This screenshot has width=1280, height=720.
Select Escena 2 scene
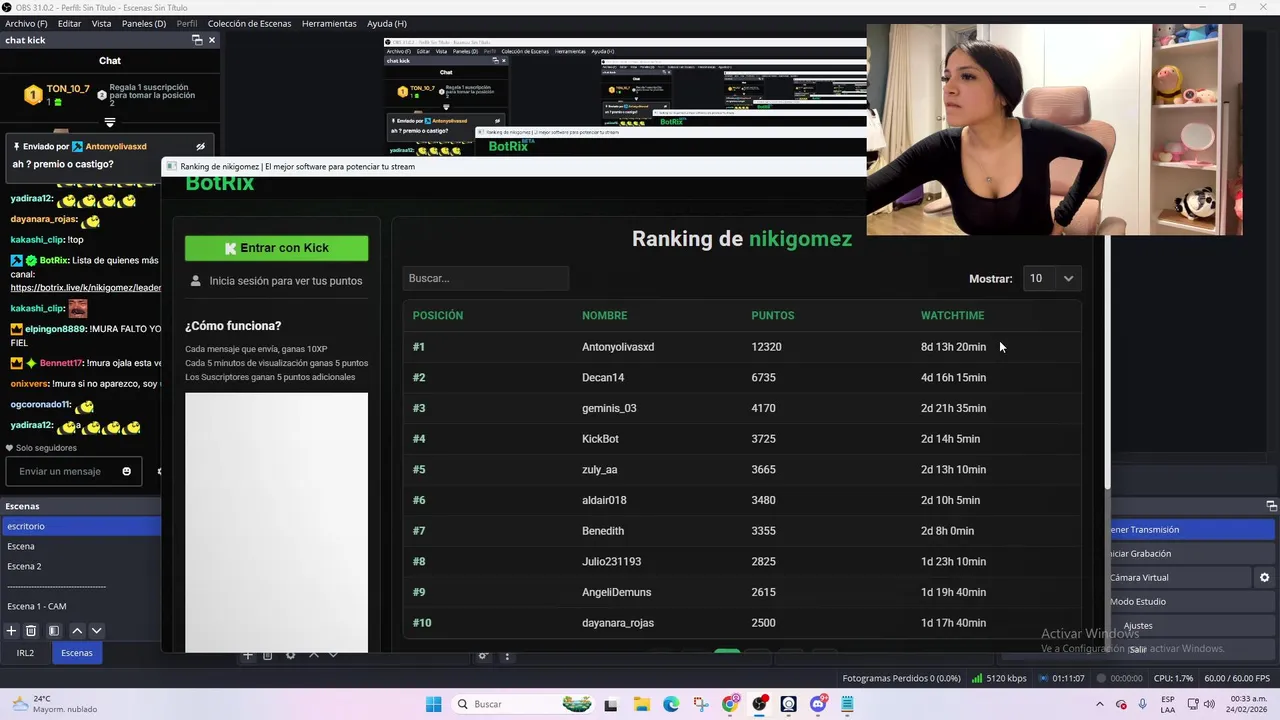click(81, 566)
